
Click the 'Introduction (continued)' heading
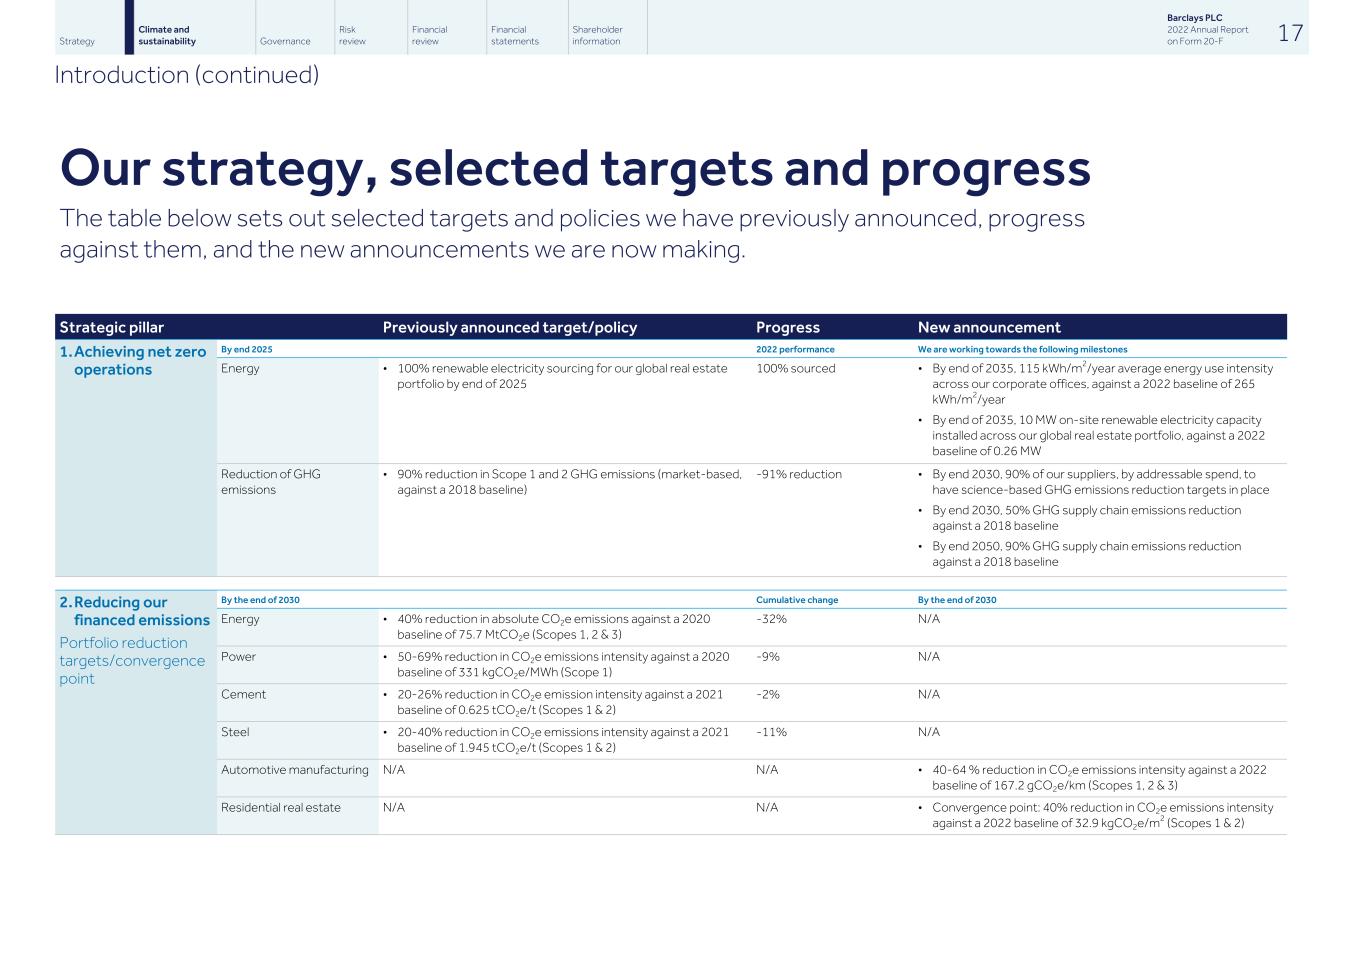coord(187,75)
